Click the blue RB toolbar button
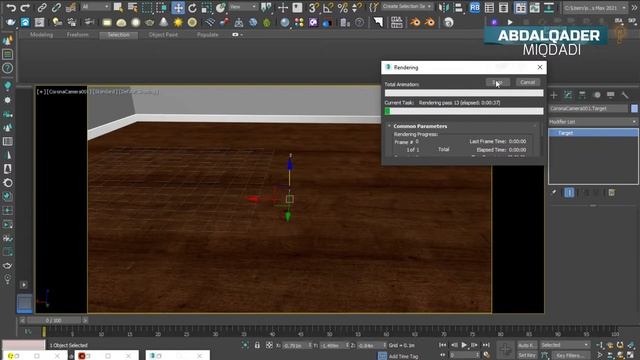The image size is (640, 360). pos(474,7)
